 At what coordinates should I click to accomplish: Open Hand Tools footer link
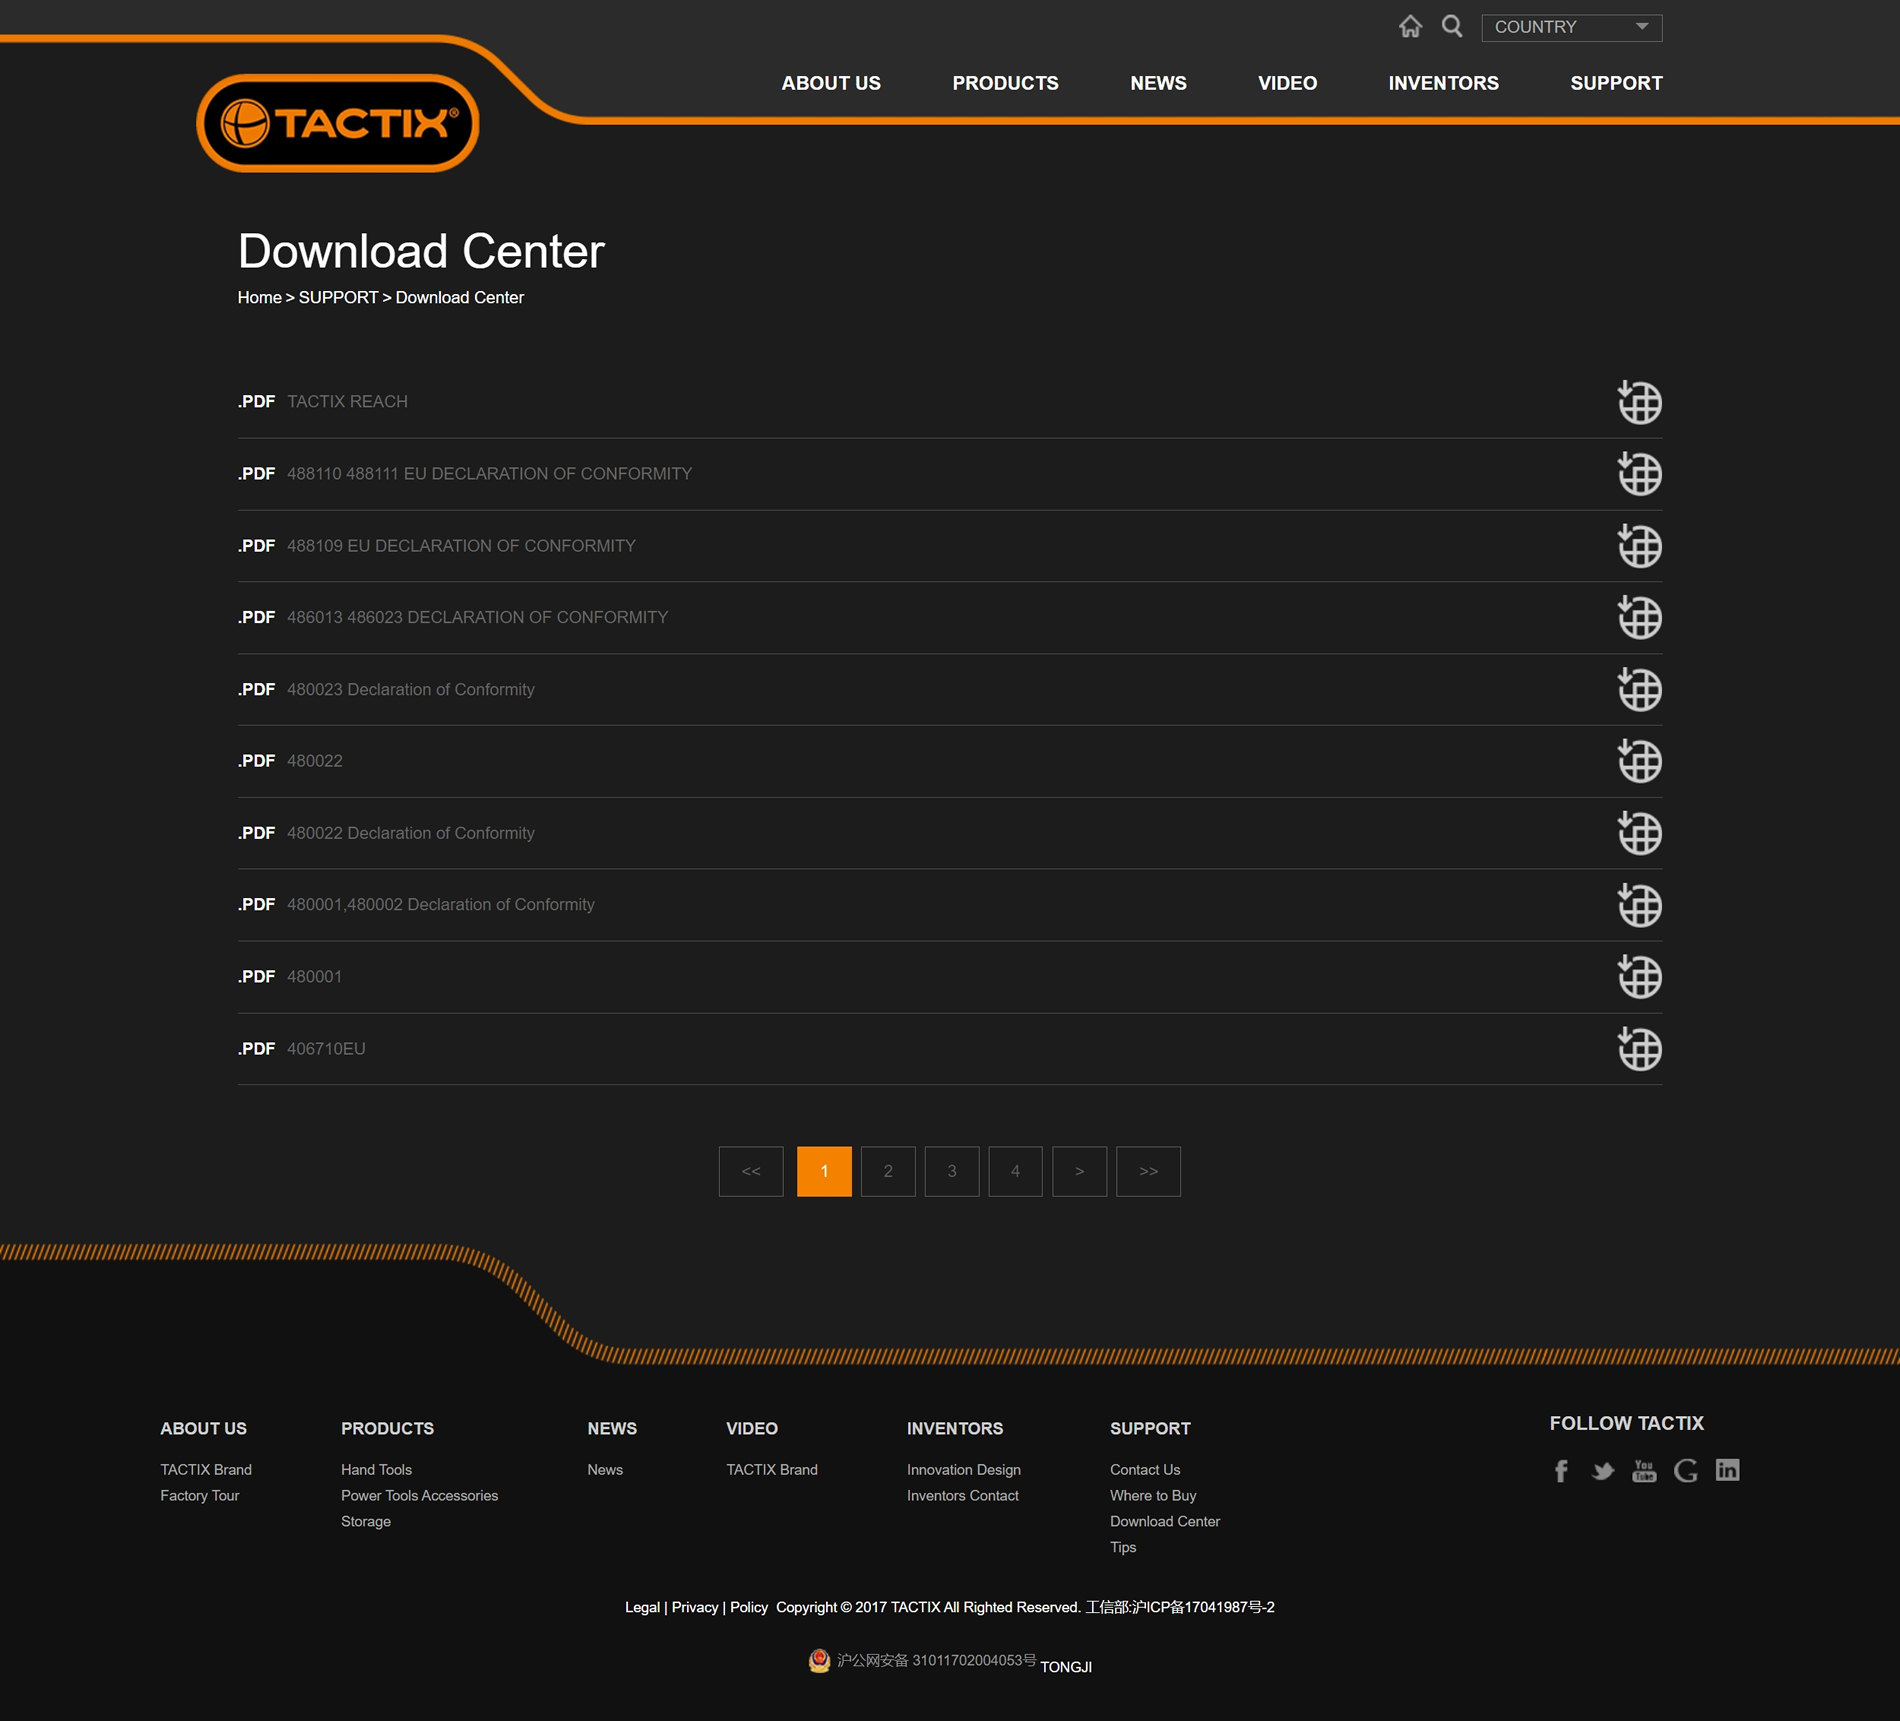[x=376, y=1470]
